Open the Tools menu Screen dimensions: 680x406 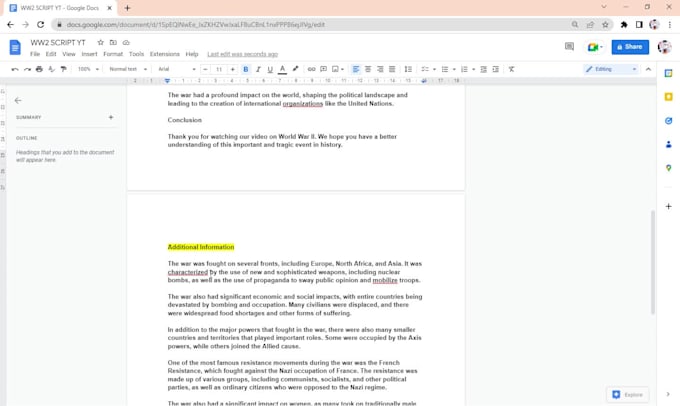pos(136,54)
